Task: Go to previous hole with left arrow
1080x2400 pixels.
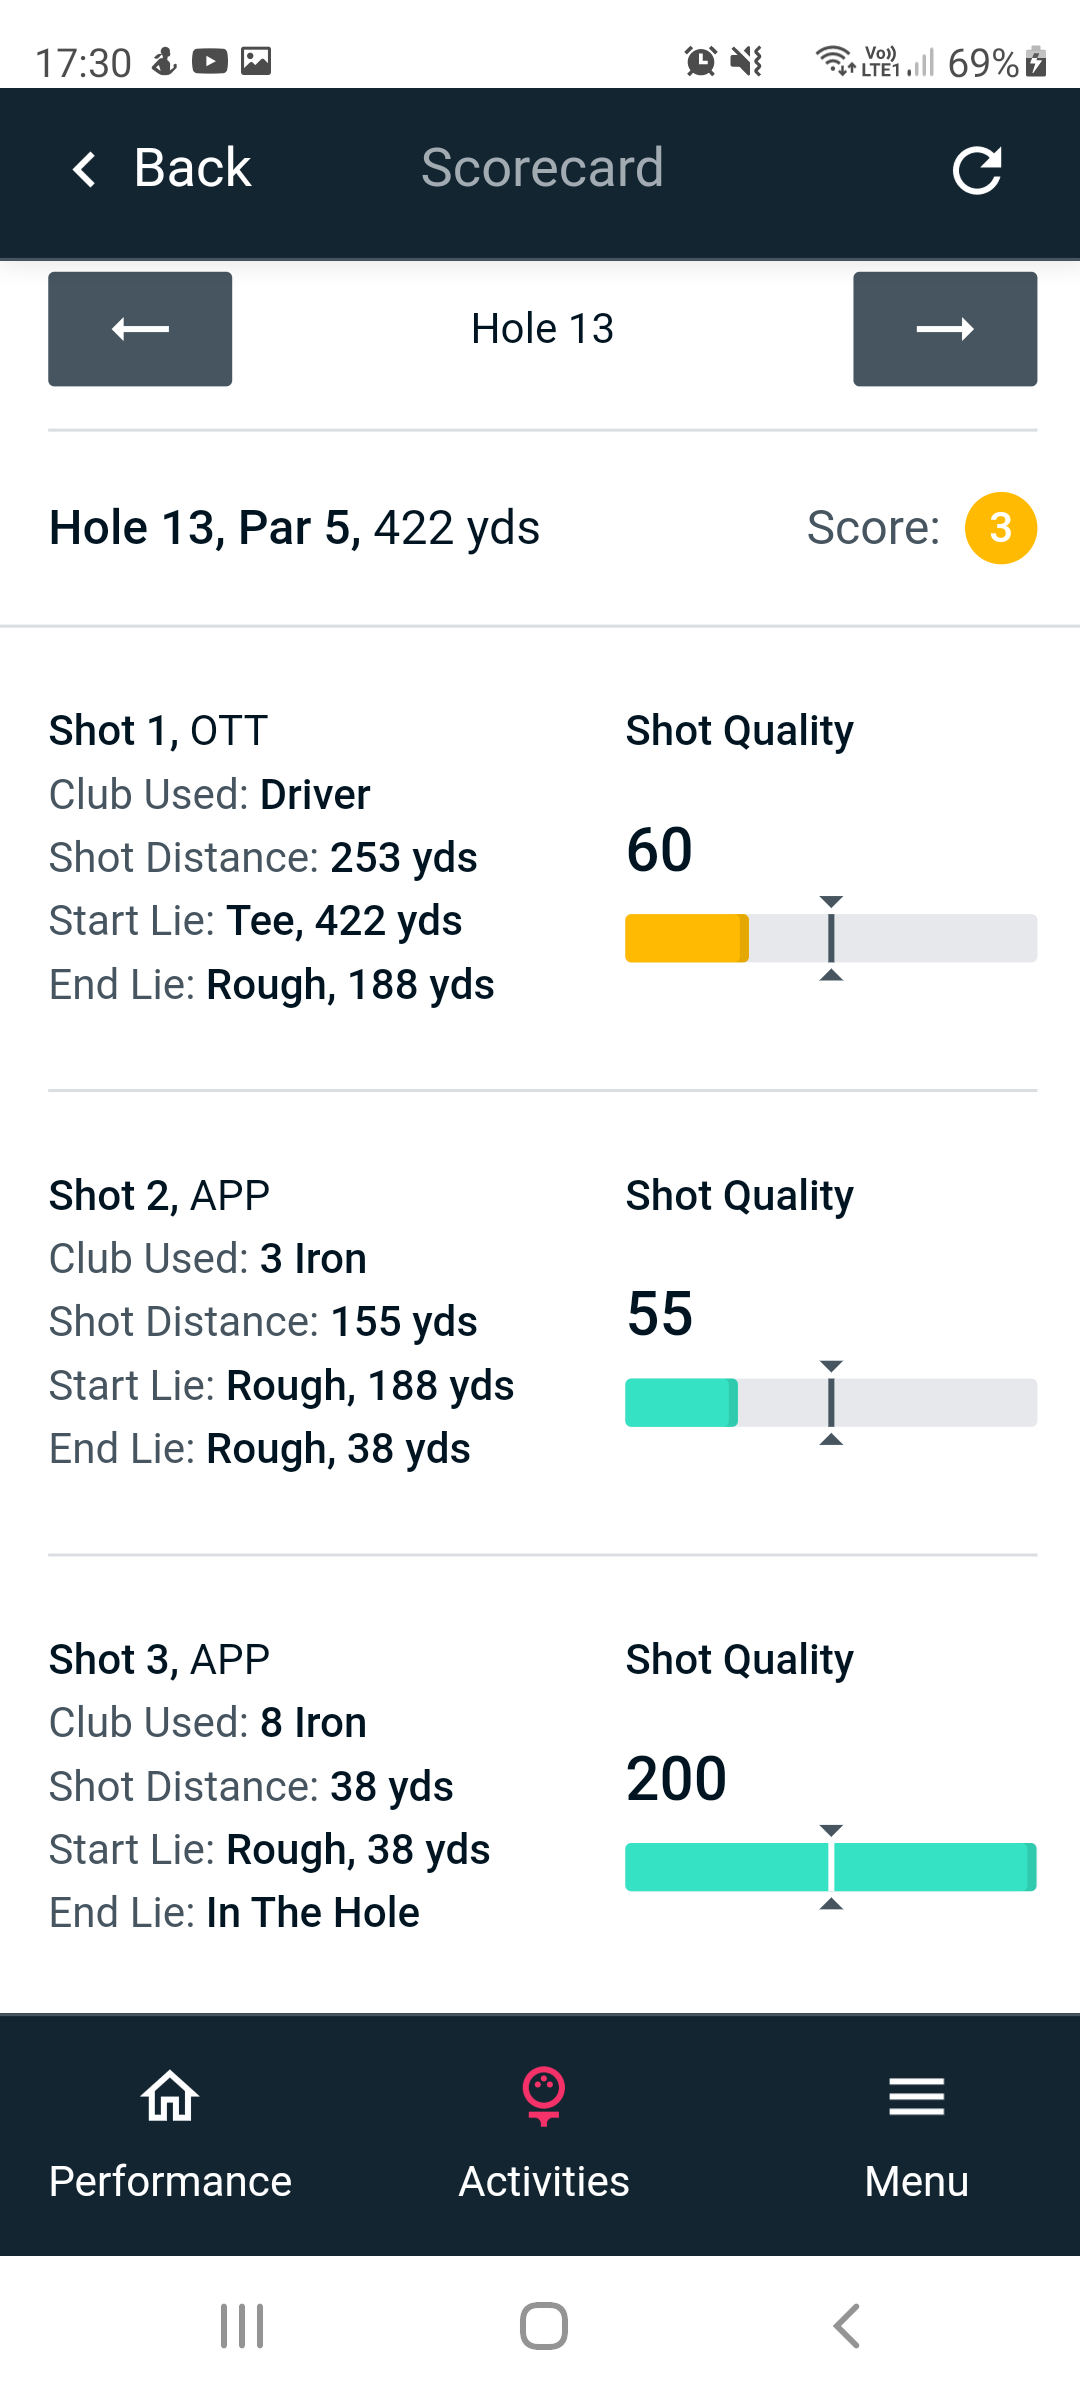Action: coord(140,329)
